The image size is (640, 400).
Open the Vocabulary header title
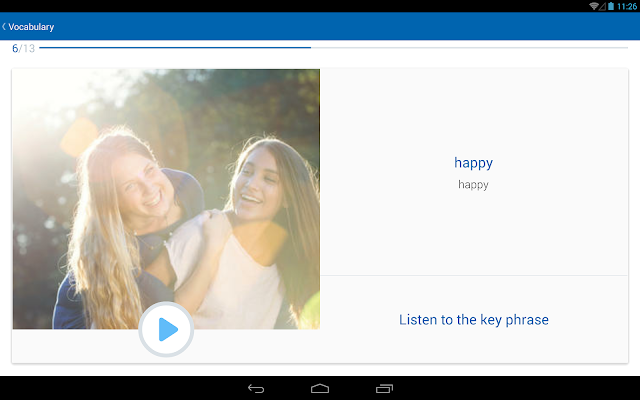point(31,27)
